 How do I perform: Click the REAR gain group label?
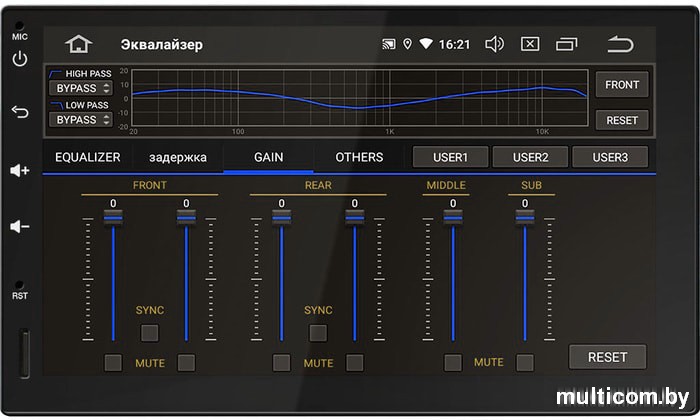point(318,185)
